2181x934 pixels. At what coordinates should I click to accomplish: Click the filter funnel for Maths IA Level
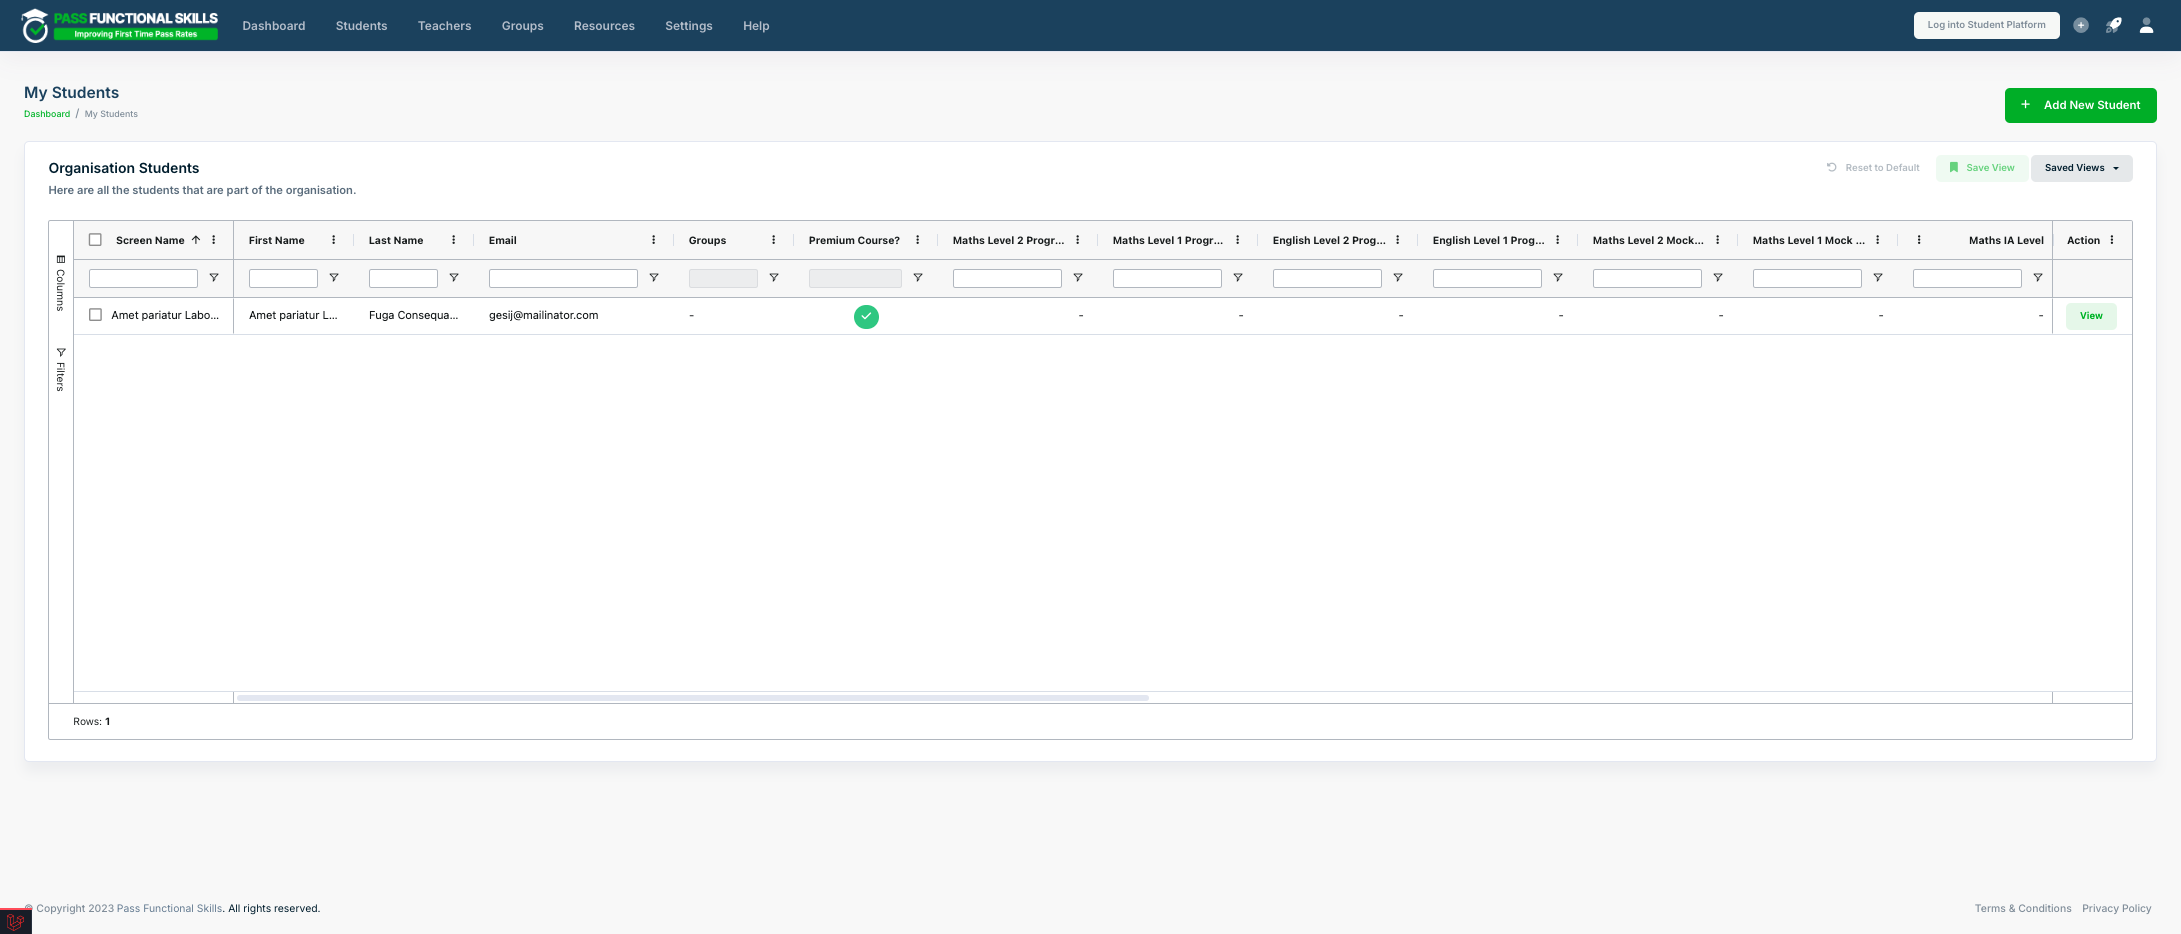pyautogui.click(x=2038, y=278)
